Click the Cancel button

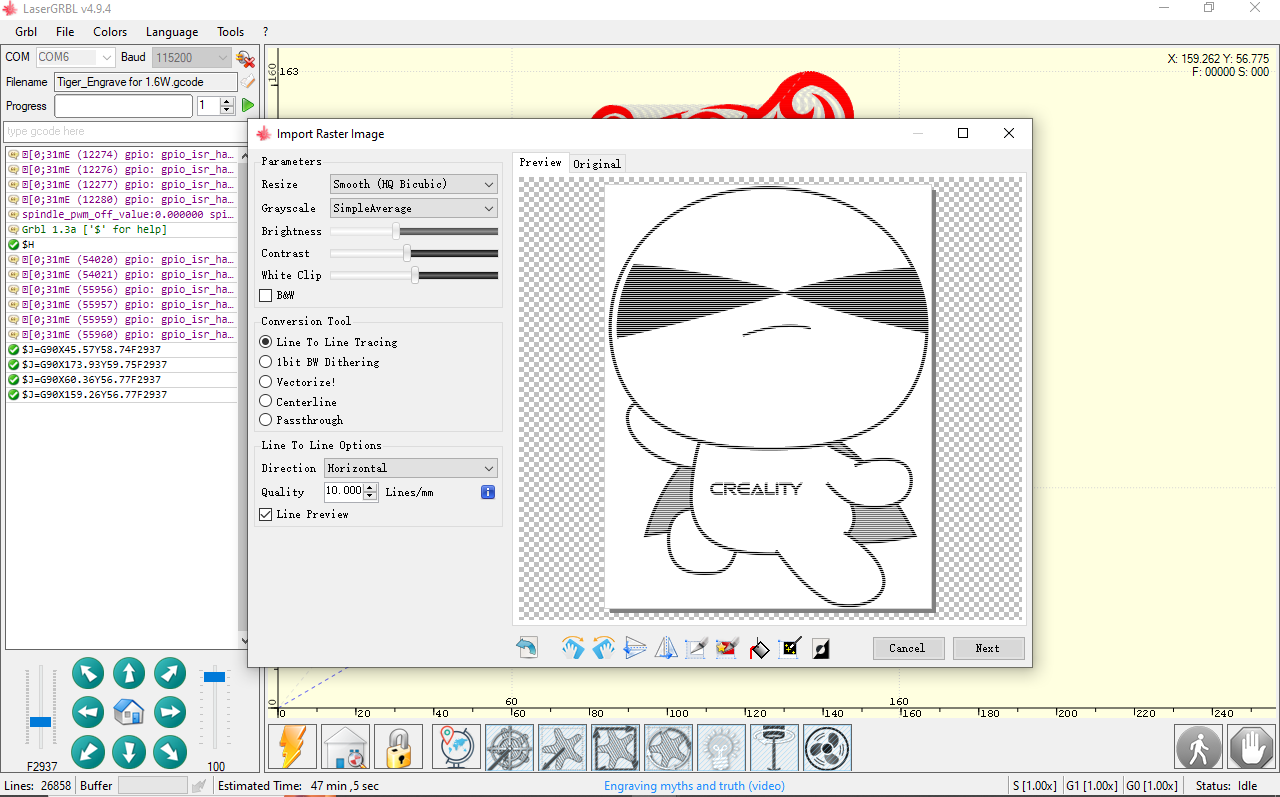(x=908, y=648)
